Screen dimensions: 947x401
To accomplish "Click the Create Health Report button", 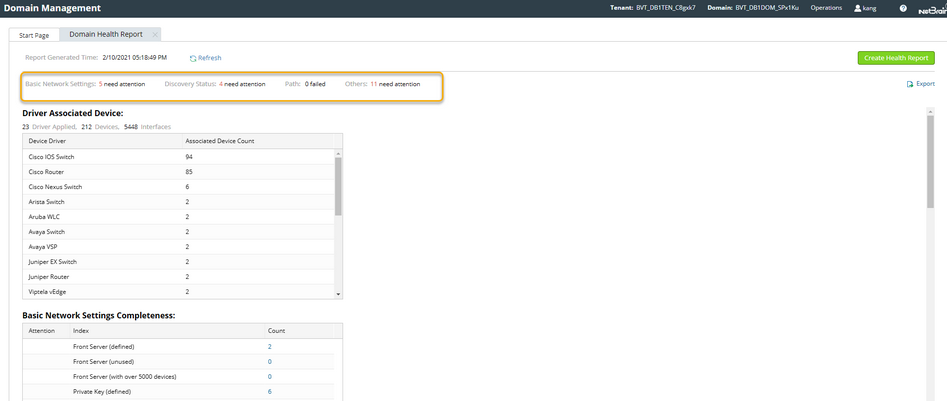I will click(x=896, y=58).
